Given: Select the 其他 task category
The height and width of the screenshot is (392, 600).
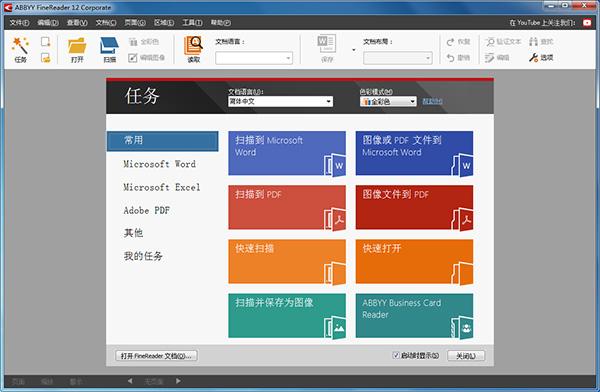Looking at the screenshot, I should coord(133,233).
